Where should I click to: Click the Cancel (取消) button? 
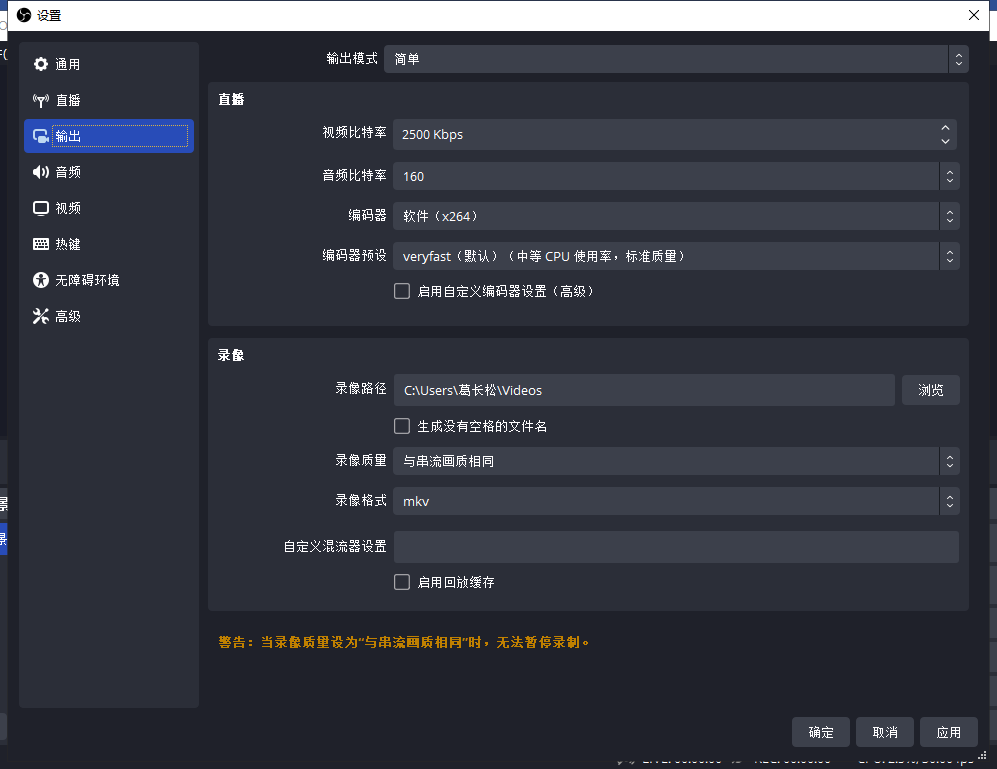coord(885,732)
